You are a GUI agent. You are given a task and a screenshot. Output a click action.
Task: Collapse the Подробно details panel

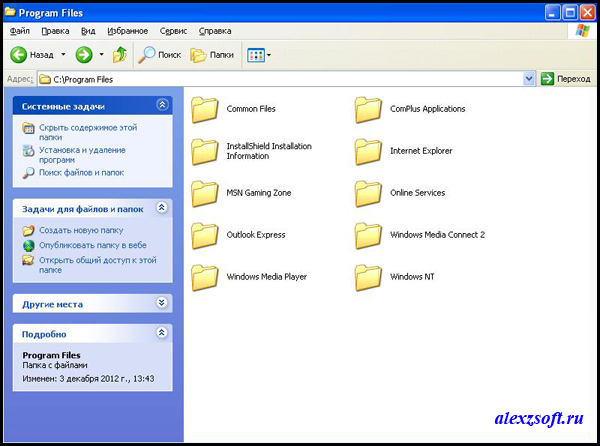pyautogui.click(x=162, y=333)
